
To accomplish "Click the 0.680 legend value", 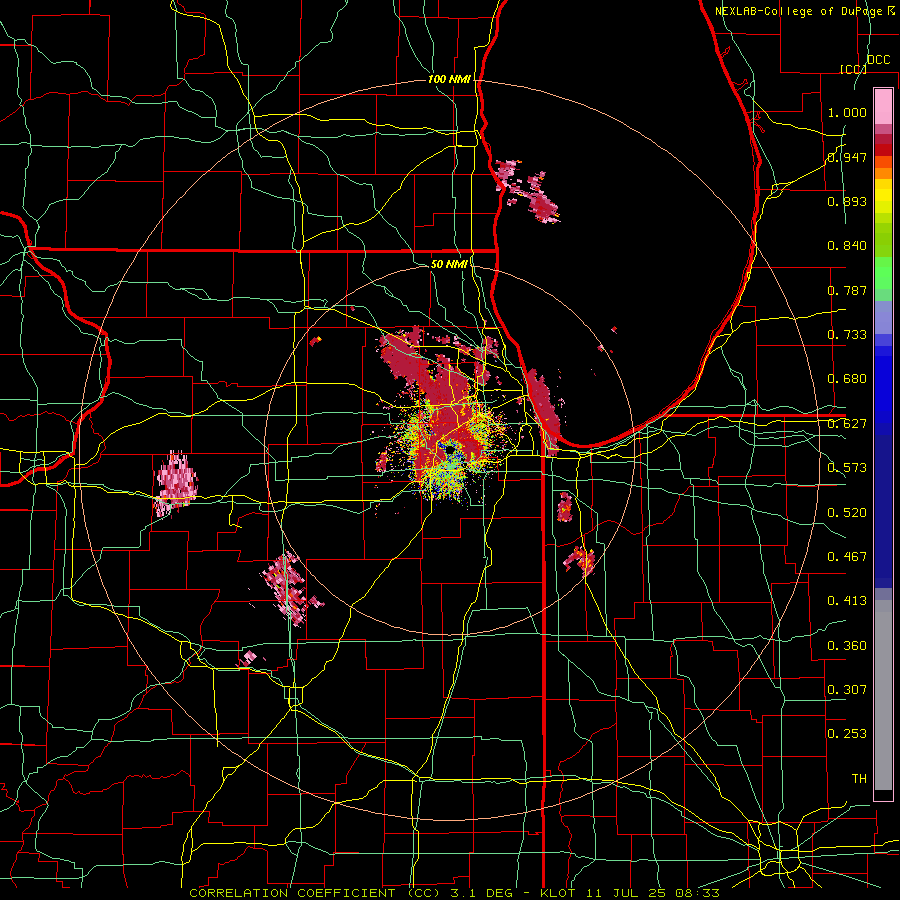I will click(847, 379).
